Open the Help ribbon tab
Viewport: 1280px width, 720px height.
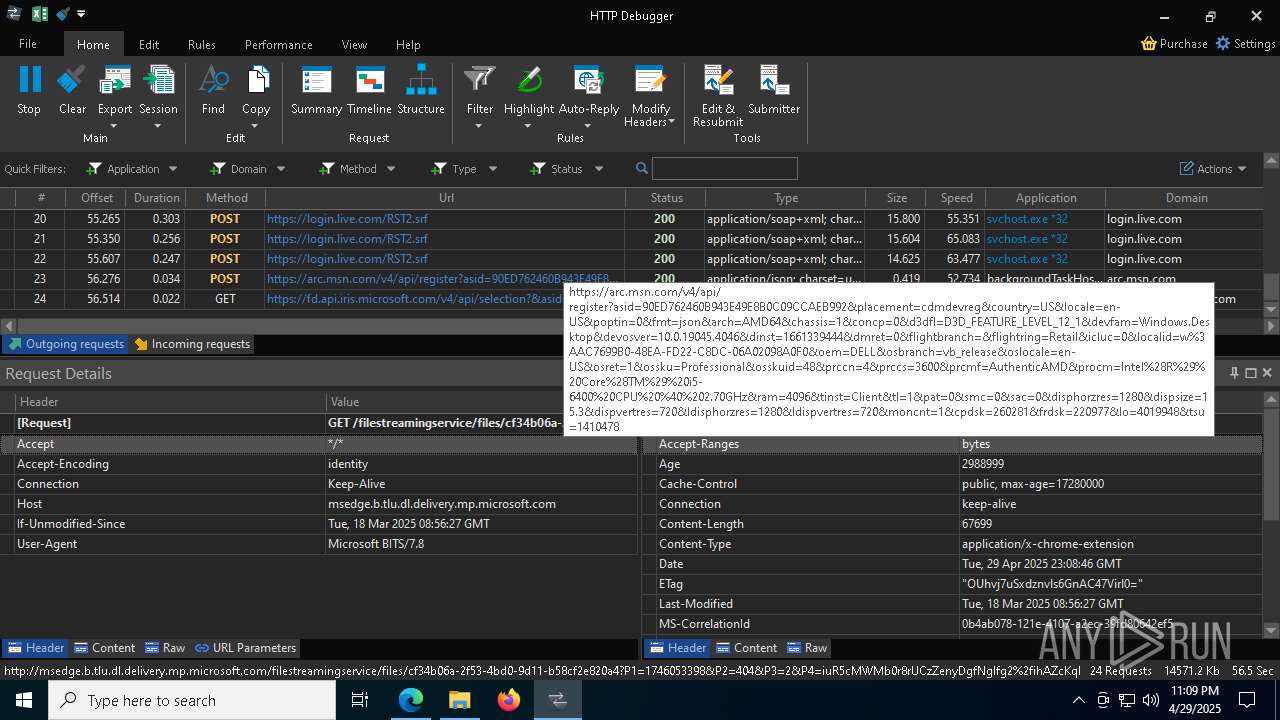(x=408, y=44)
